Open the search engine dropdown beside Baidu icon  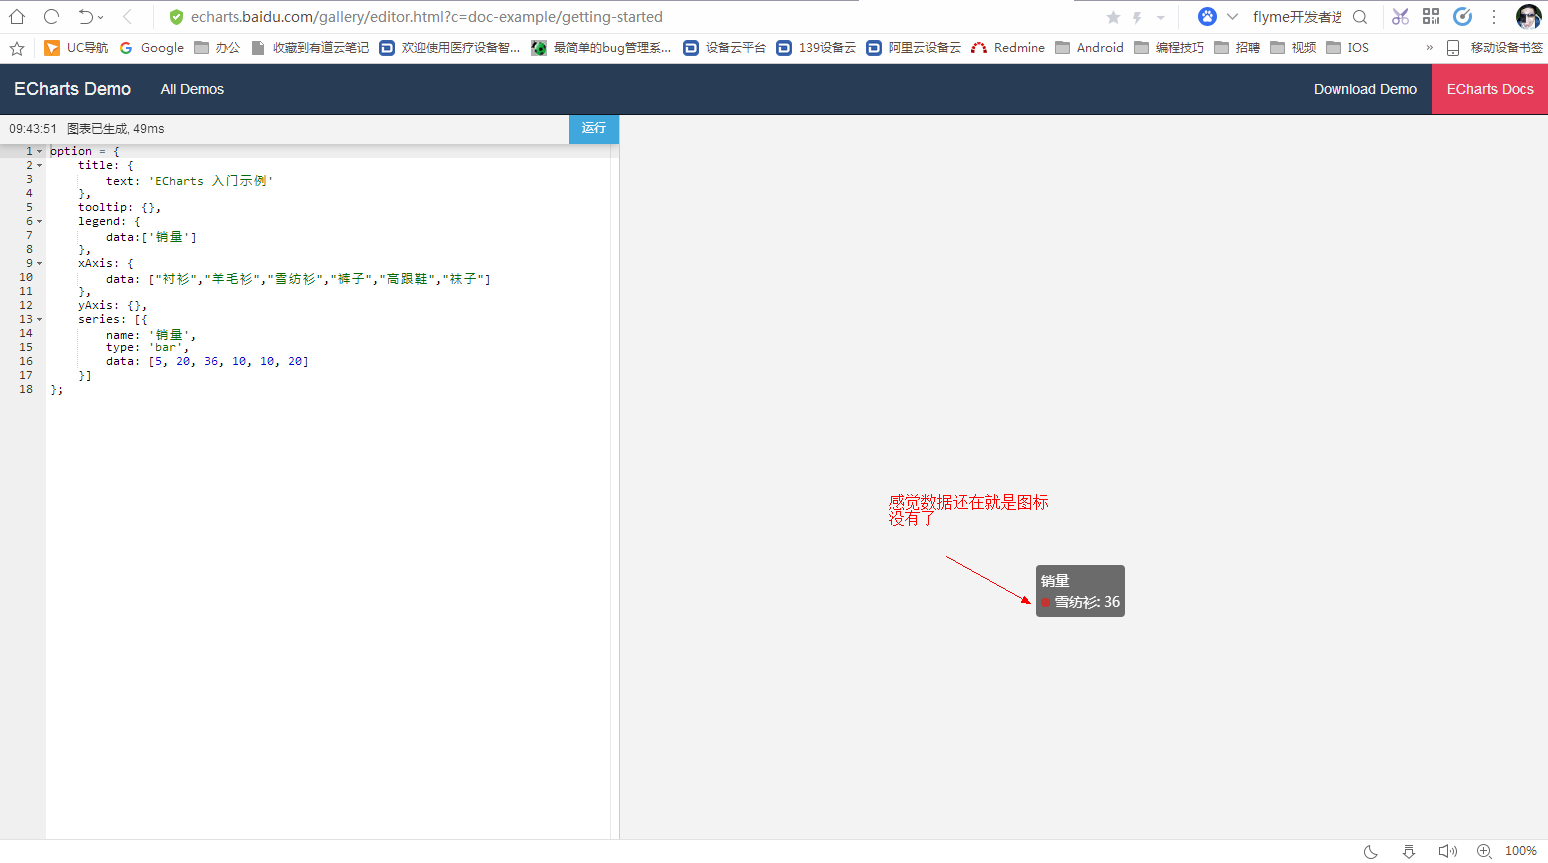point(1232,16)
